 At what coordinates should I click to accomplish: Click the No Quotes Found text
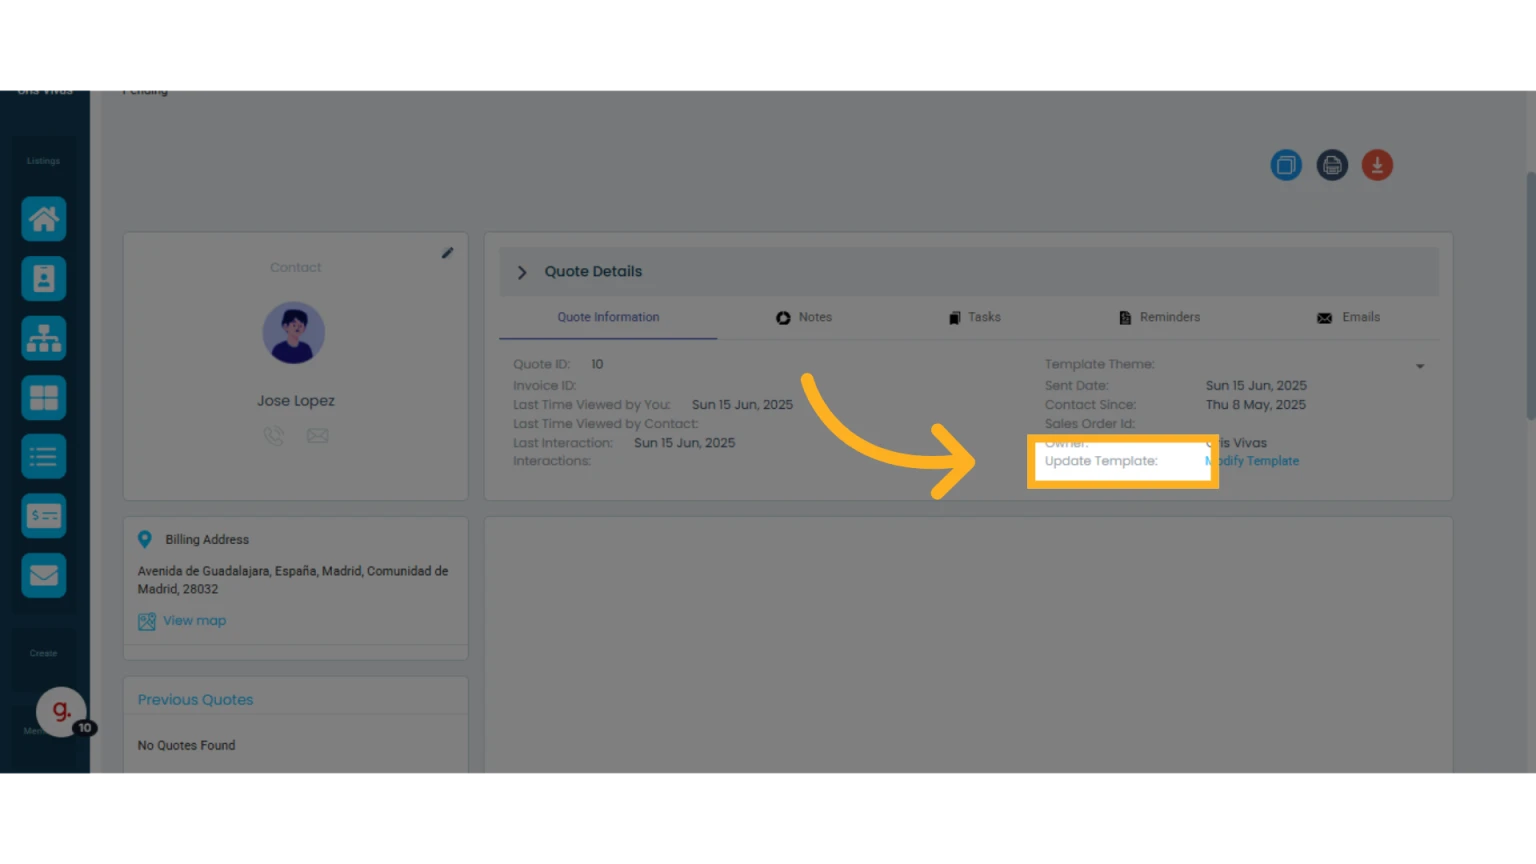coord(186,746)
